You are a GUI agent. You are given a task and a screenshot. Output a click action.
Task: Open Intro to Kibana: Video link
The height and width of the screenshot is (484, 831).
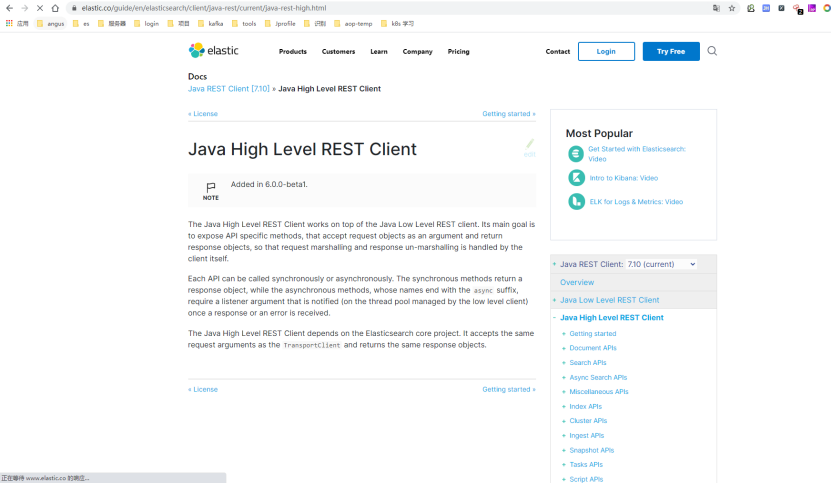[x=624, y=178]
